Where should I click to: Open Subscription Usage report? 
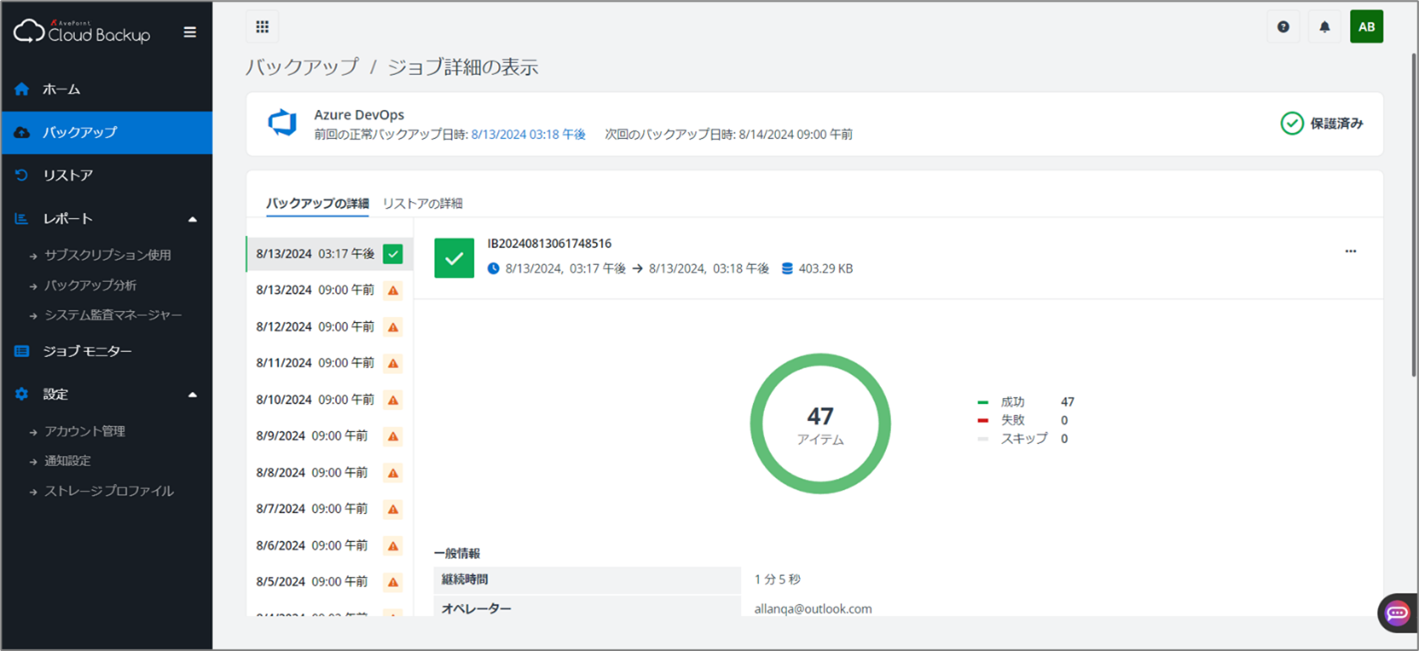[108, 255]
